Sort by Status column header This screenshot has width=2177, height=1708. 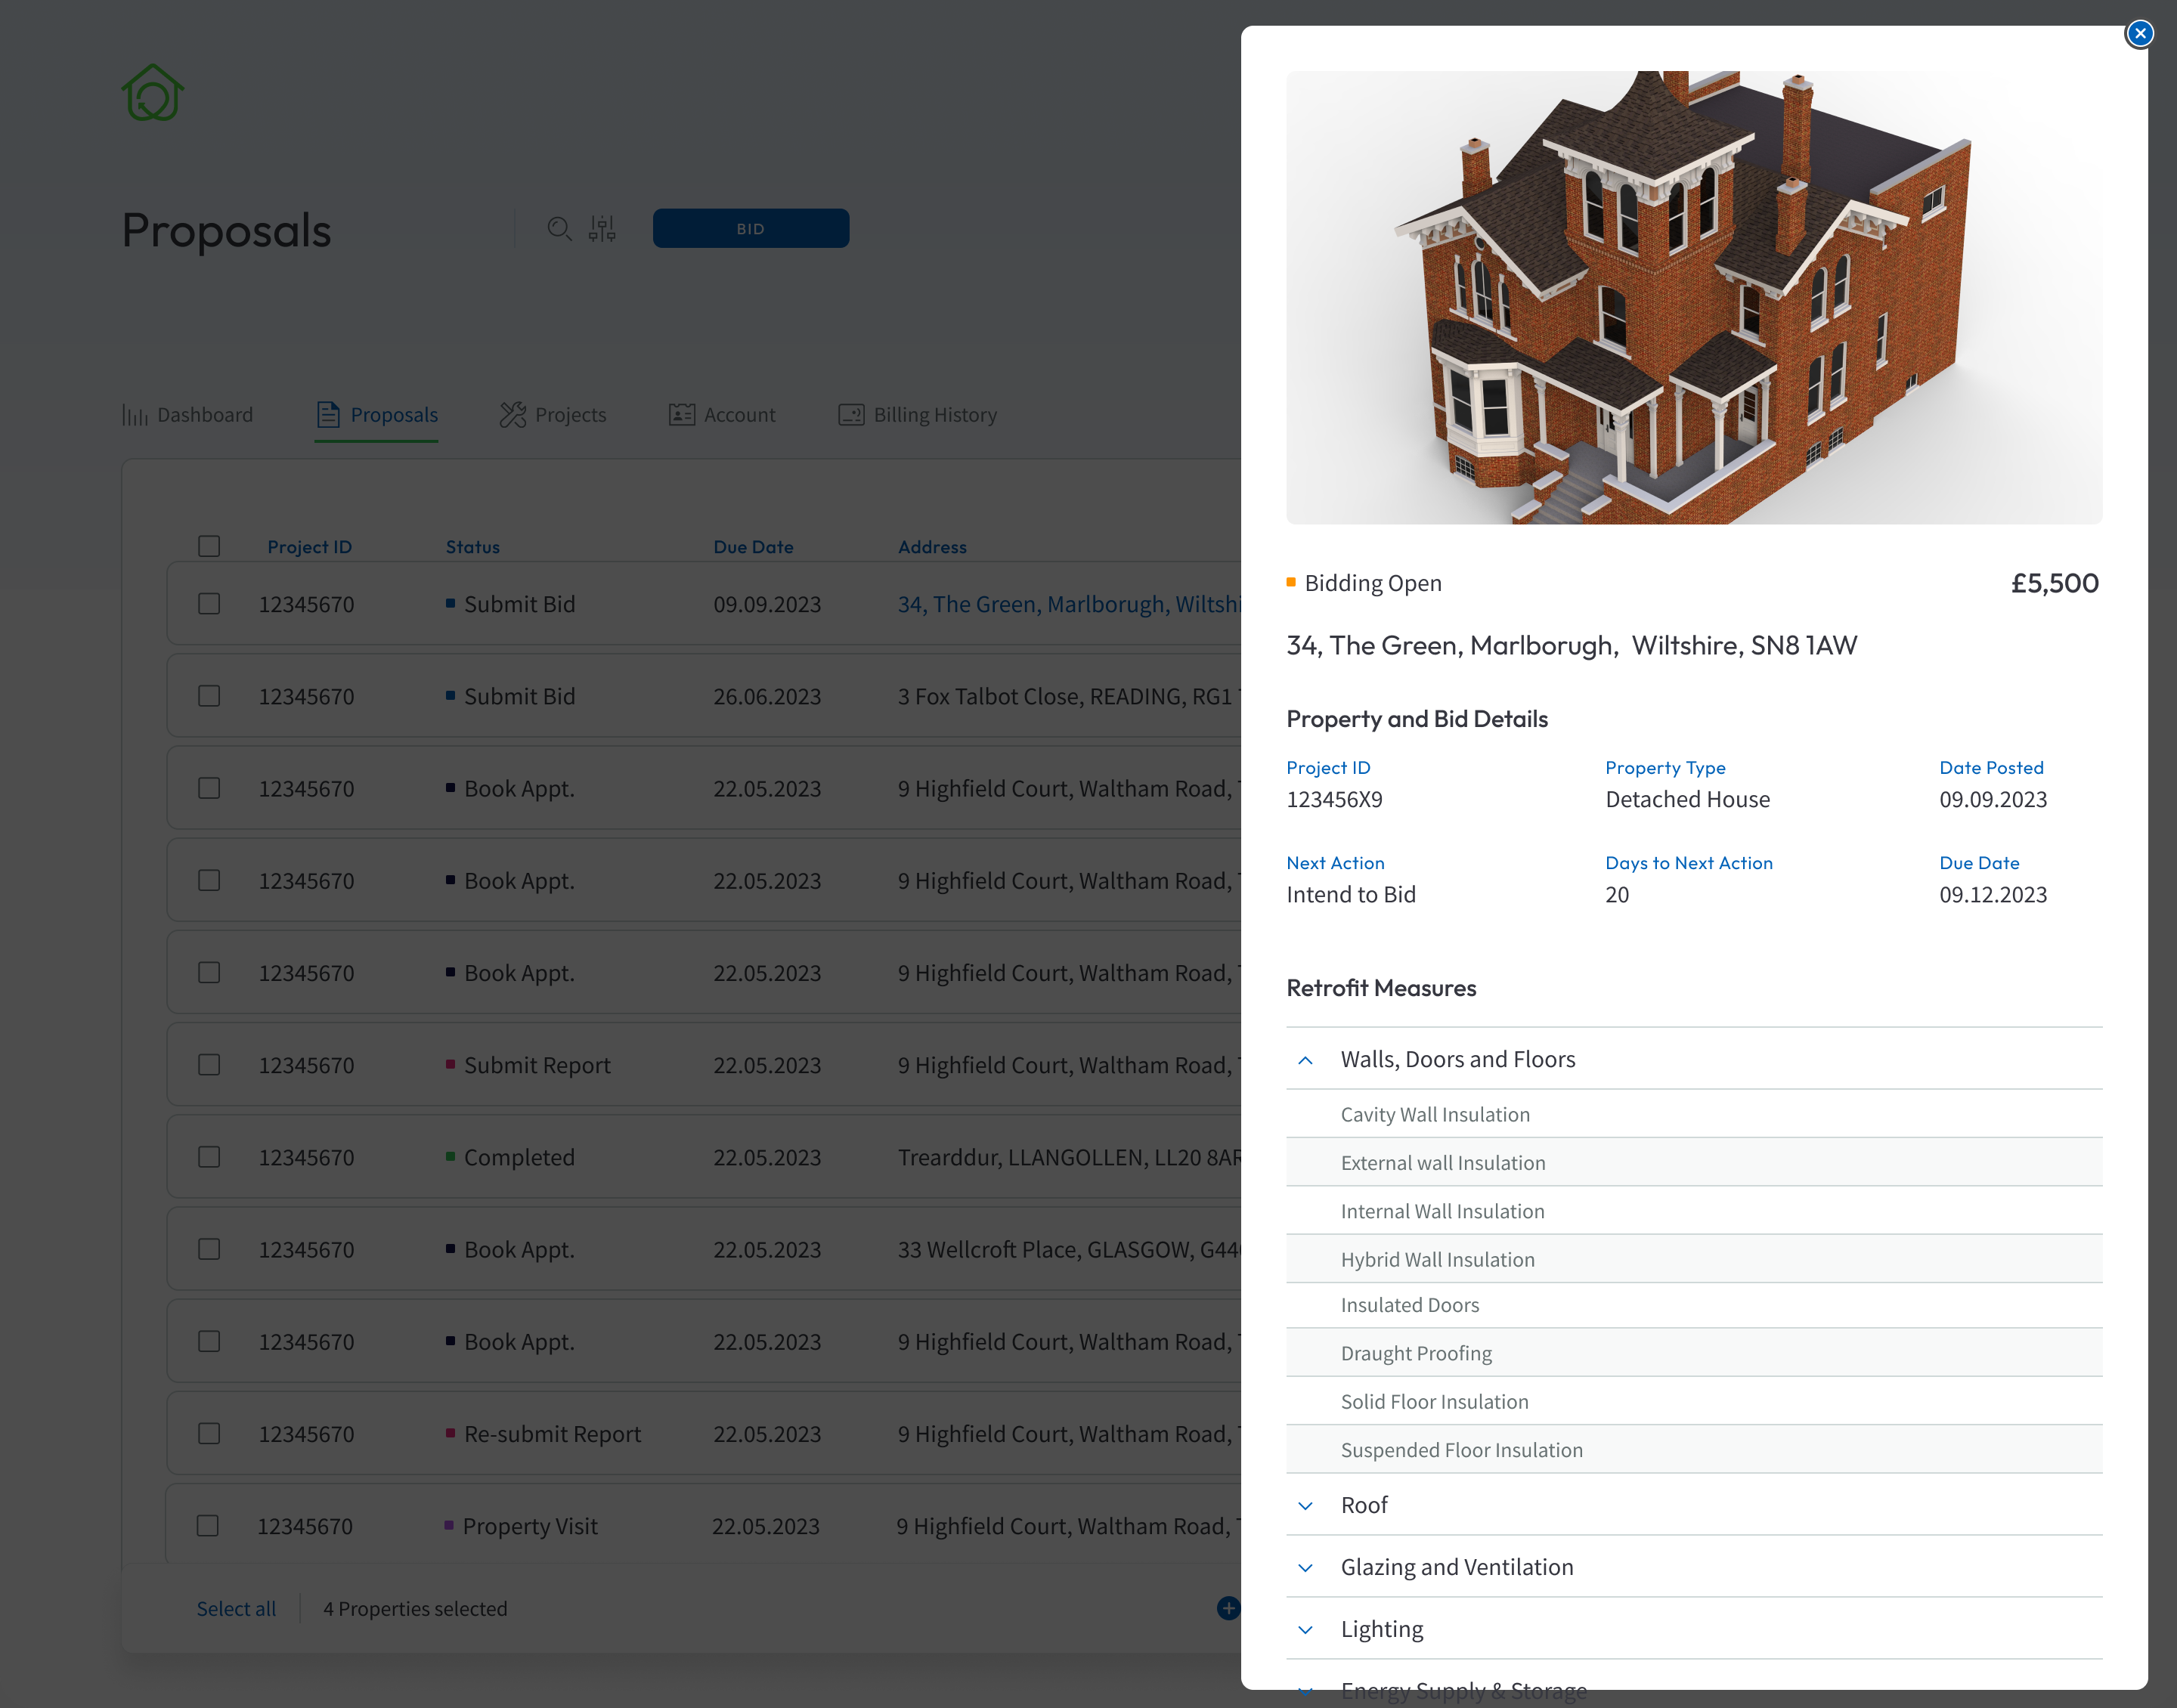(x=473, y=547)
